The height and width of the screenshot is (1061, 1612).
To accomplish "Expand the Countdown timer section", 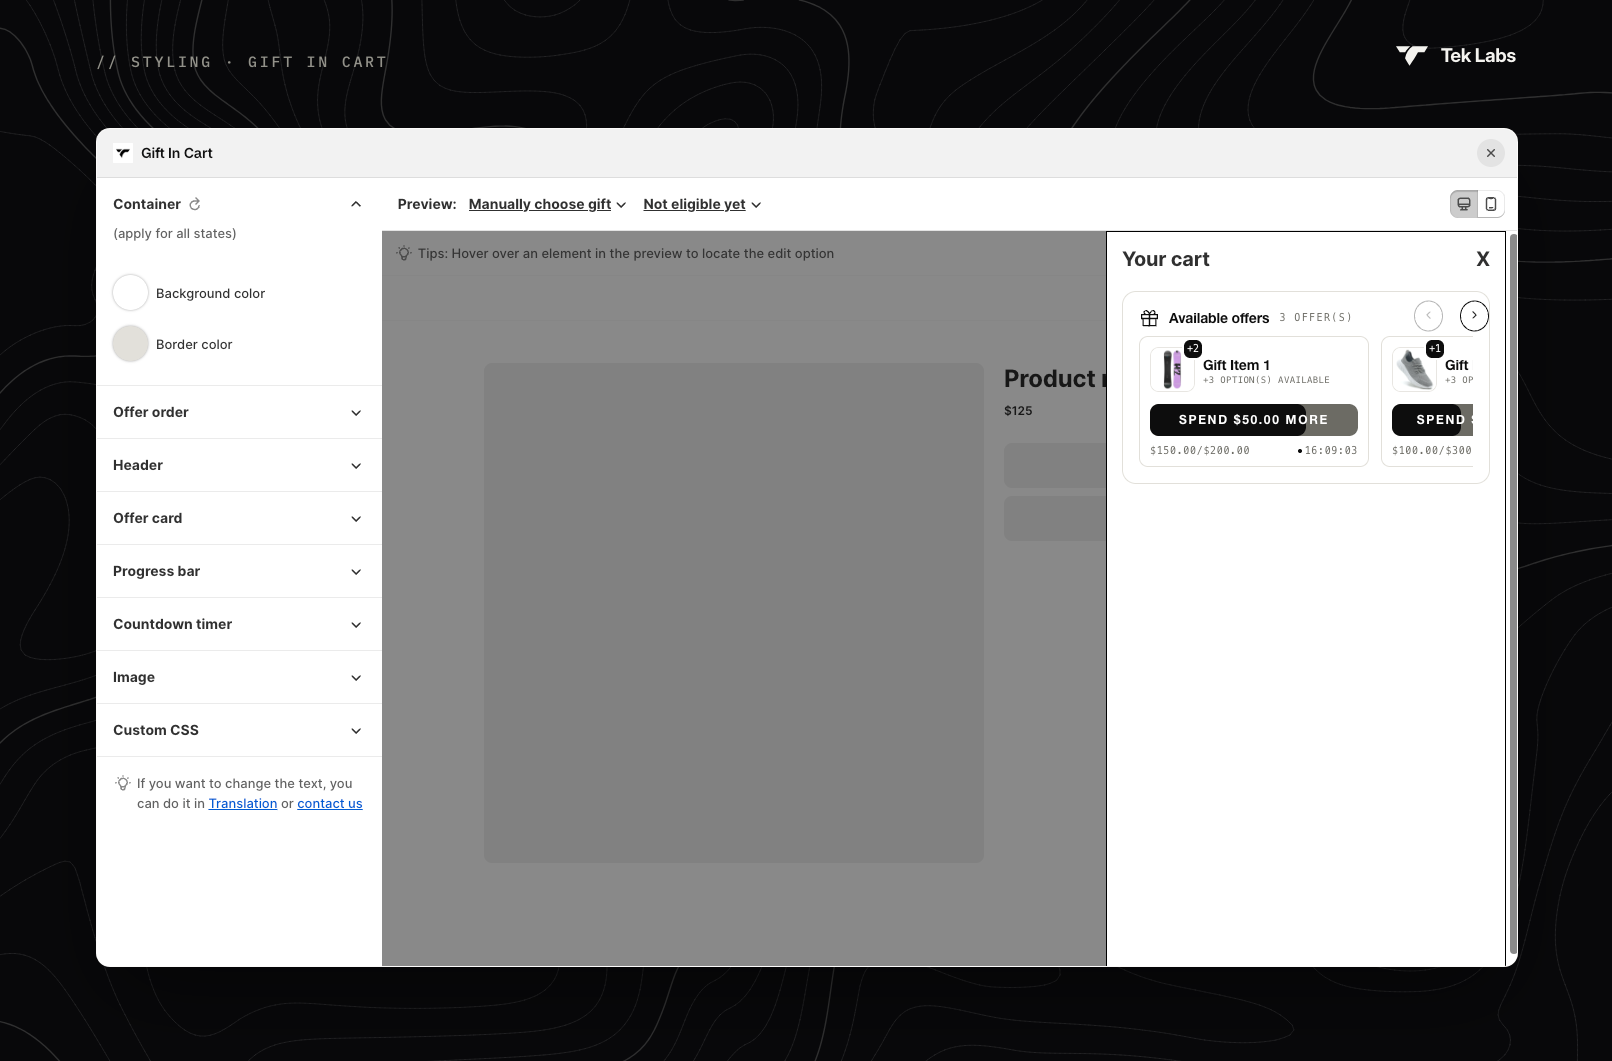I will pyautogui.click(x=239, y=624).
